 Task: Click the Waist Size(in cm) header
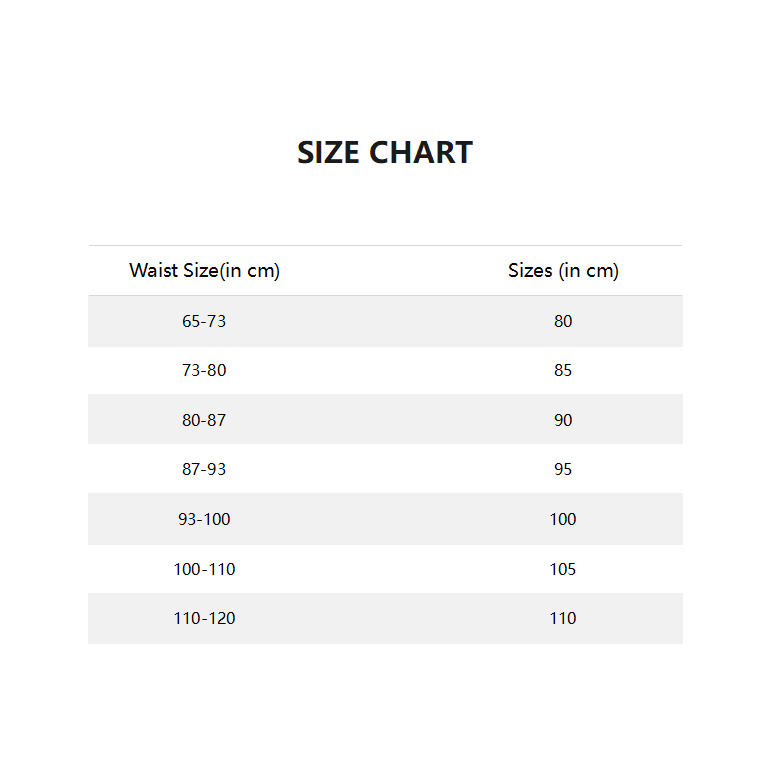(x=204, y=271)
